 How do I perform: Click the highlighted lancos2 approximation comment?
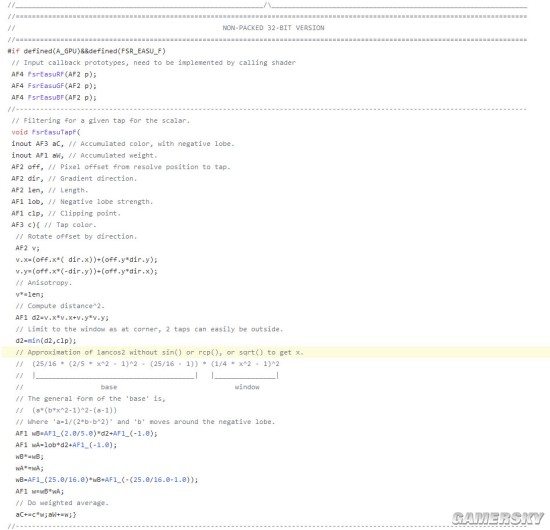point(159,353)
